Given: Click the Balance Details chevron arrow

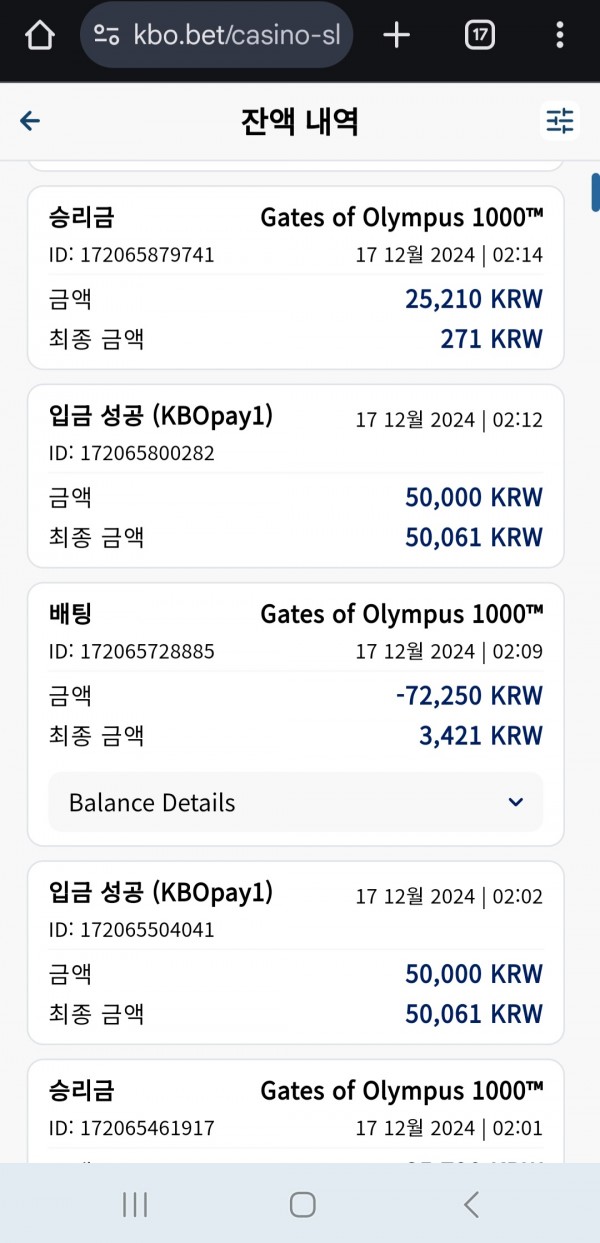Looking at the screenshot, I should point(516,802).
